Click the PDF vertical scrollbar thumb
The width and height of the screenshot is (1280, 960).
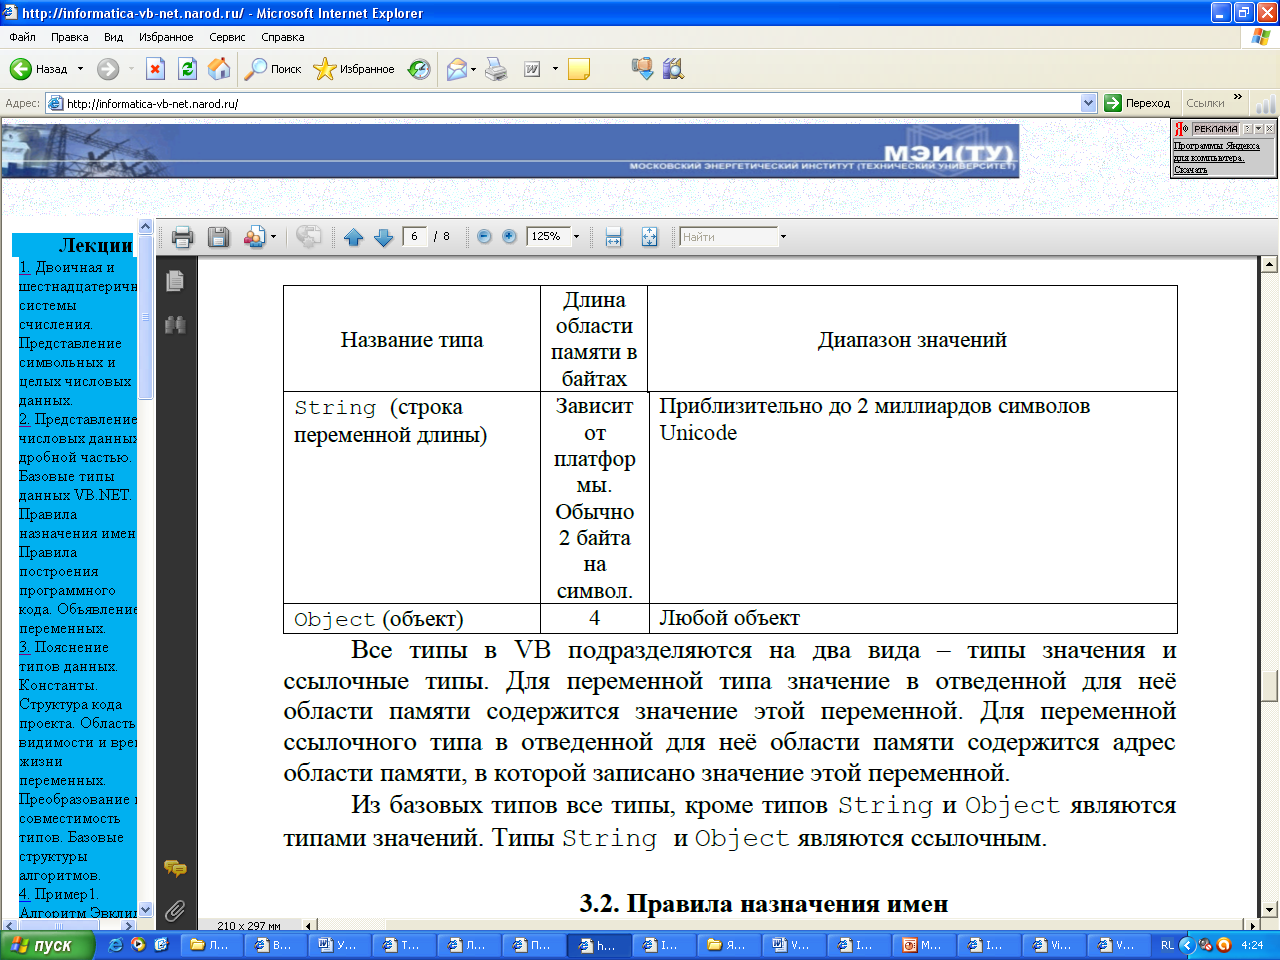coord(1269,686)
